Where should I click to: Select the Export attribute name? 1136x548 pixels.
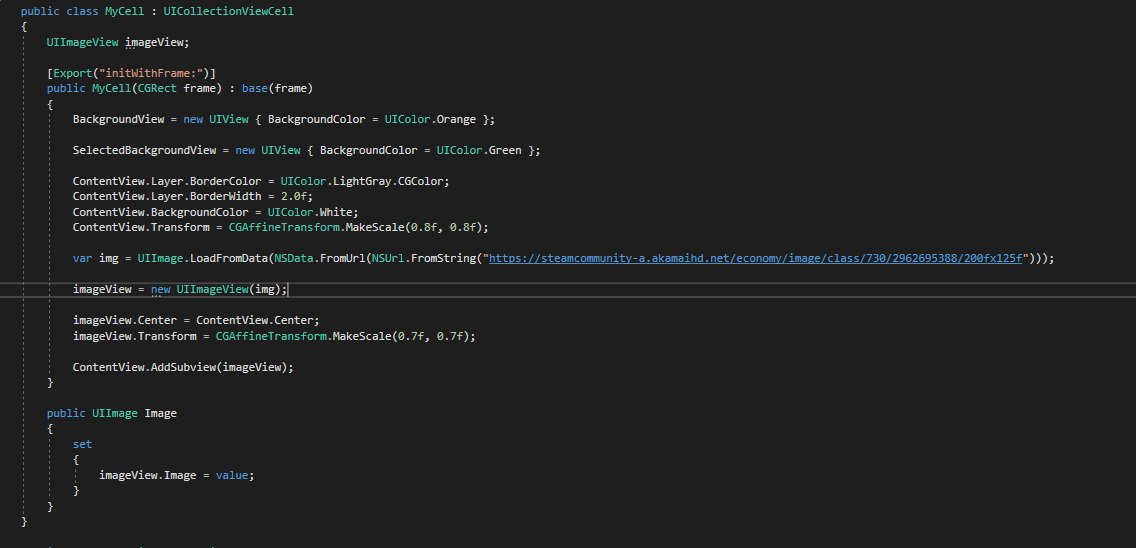click(x=72, y=73)
